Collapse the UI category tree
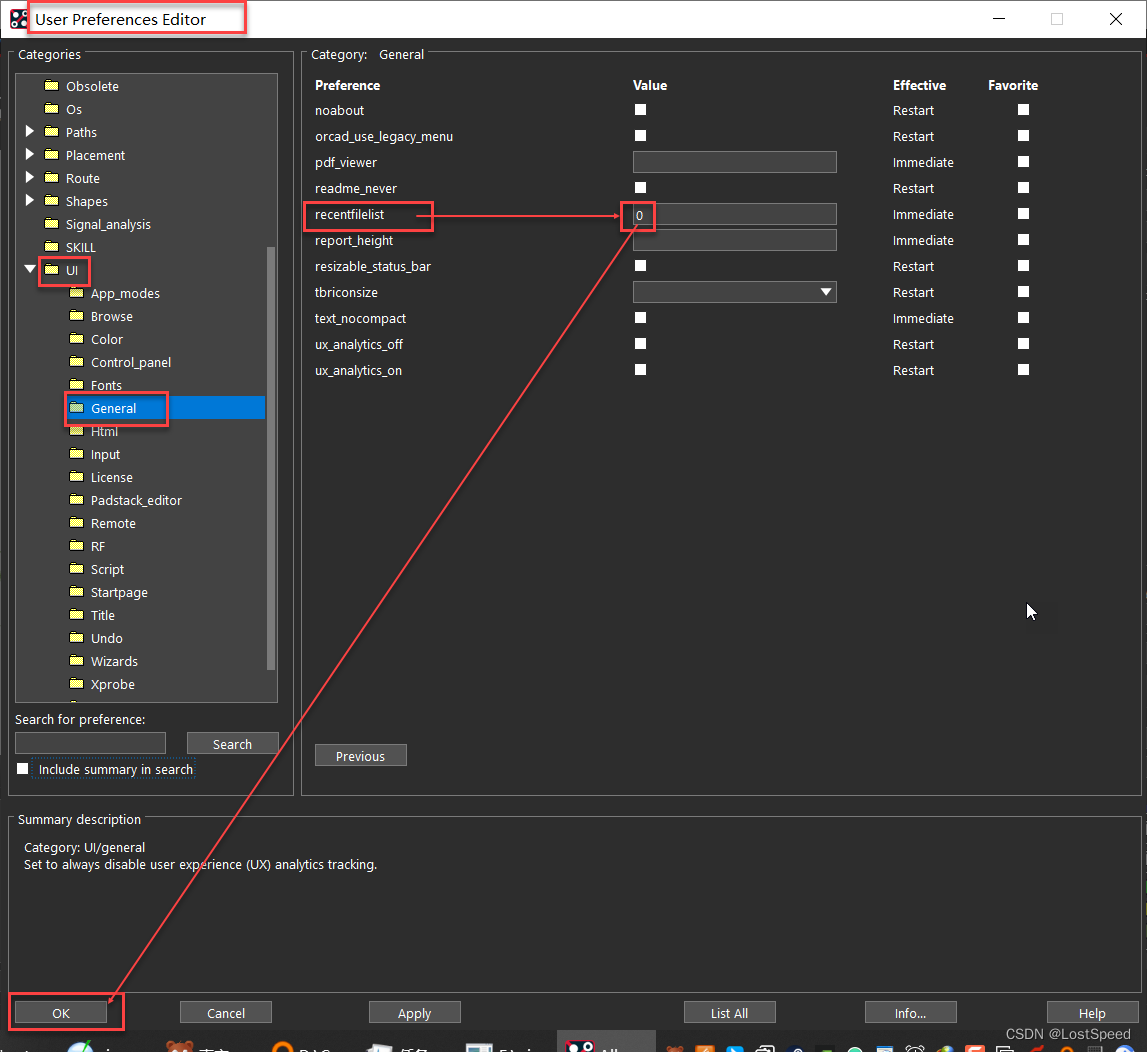The image size is (1147, 1052). point(30,270)
